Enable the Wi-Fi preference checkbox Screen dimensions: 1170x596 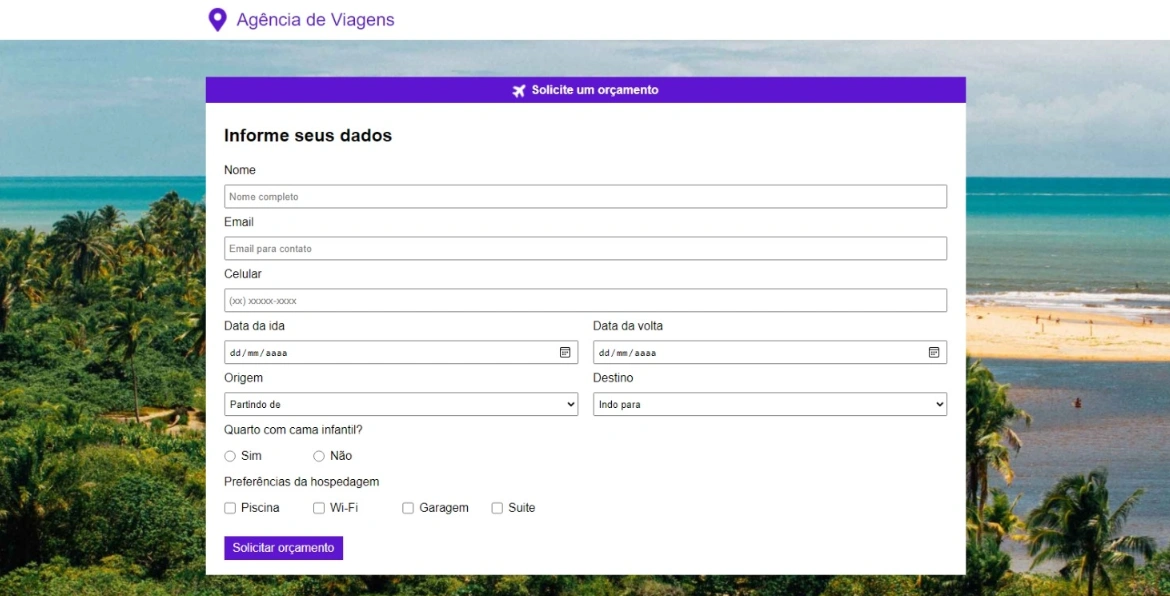click(319, 508)
